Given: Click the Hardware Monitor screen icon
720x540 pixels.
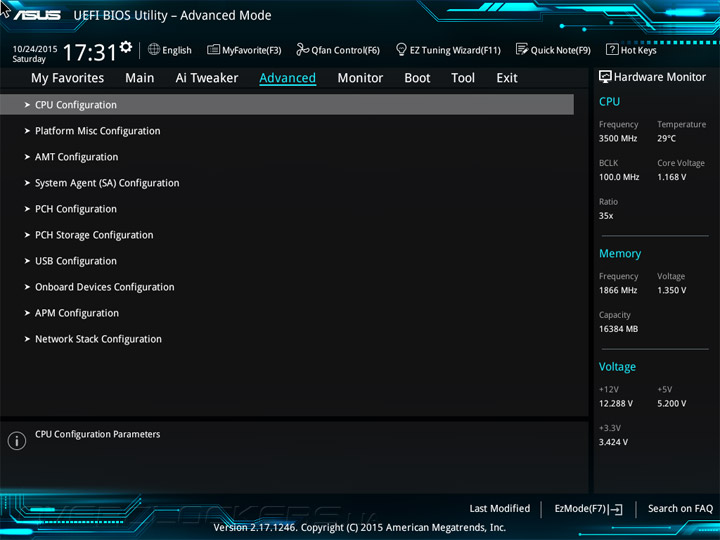Looking at the screenshot, I should [x=605, y=77].
